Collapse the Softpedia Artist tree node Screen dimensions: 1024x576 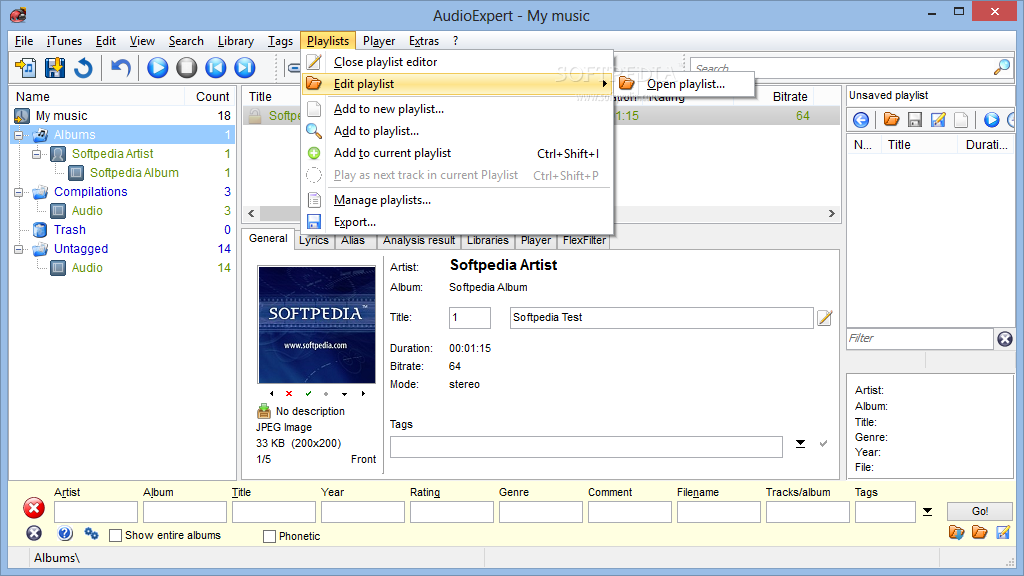[x=37, y=154]
